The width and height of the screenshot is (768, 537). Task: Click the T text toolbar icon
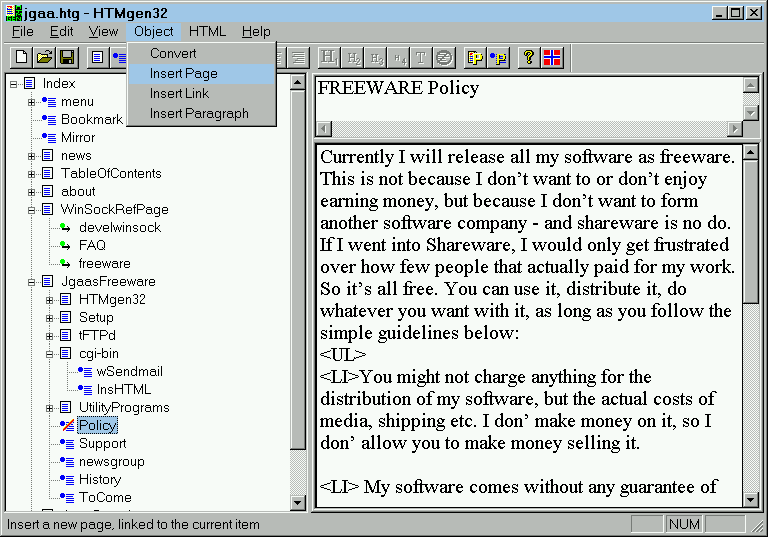pos(421,58)
